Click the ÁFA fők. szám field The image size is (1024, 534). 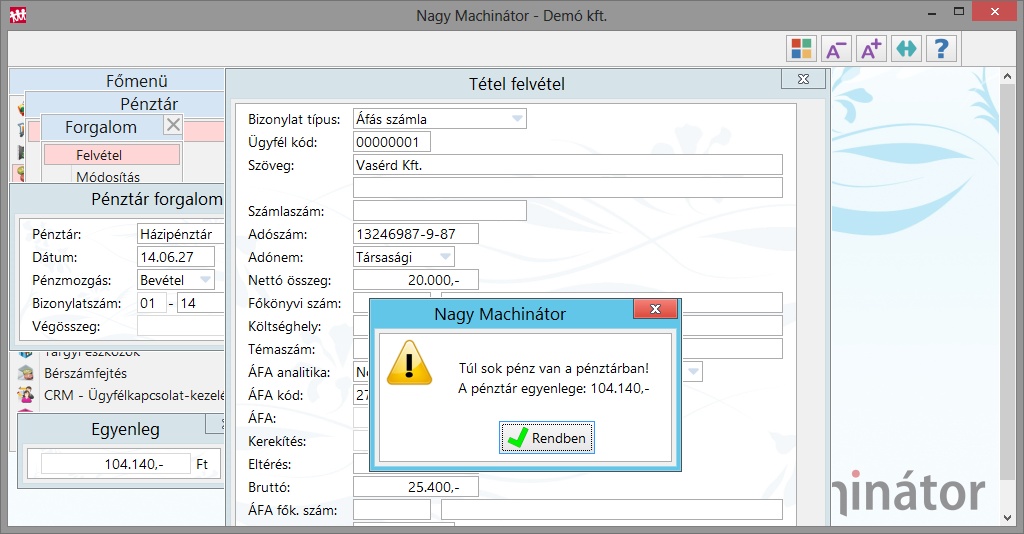[392, 509]
